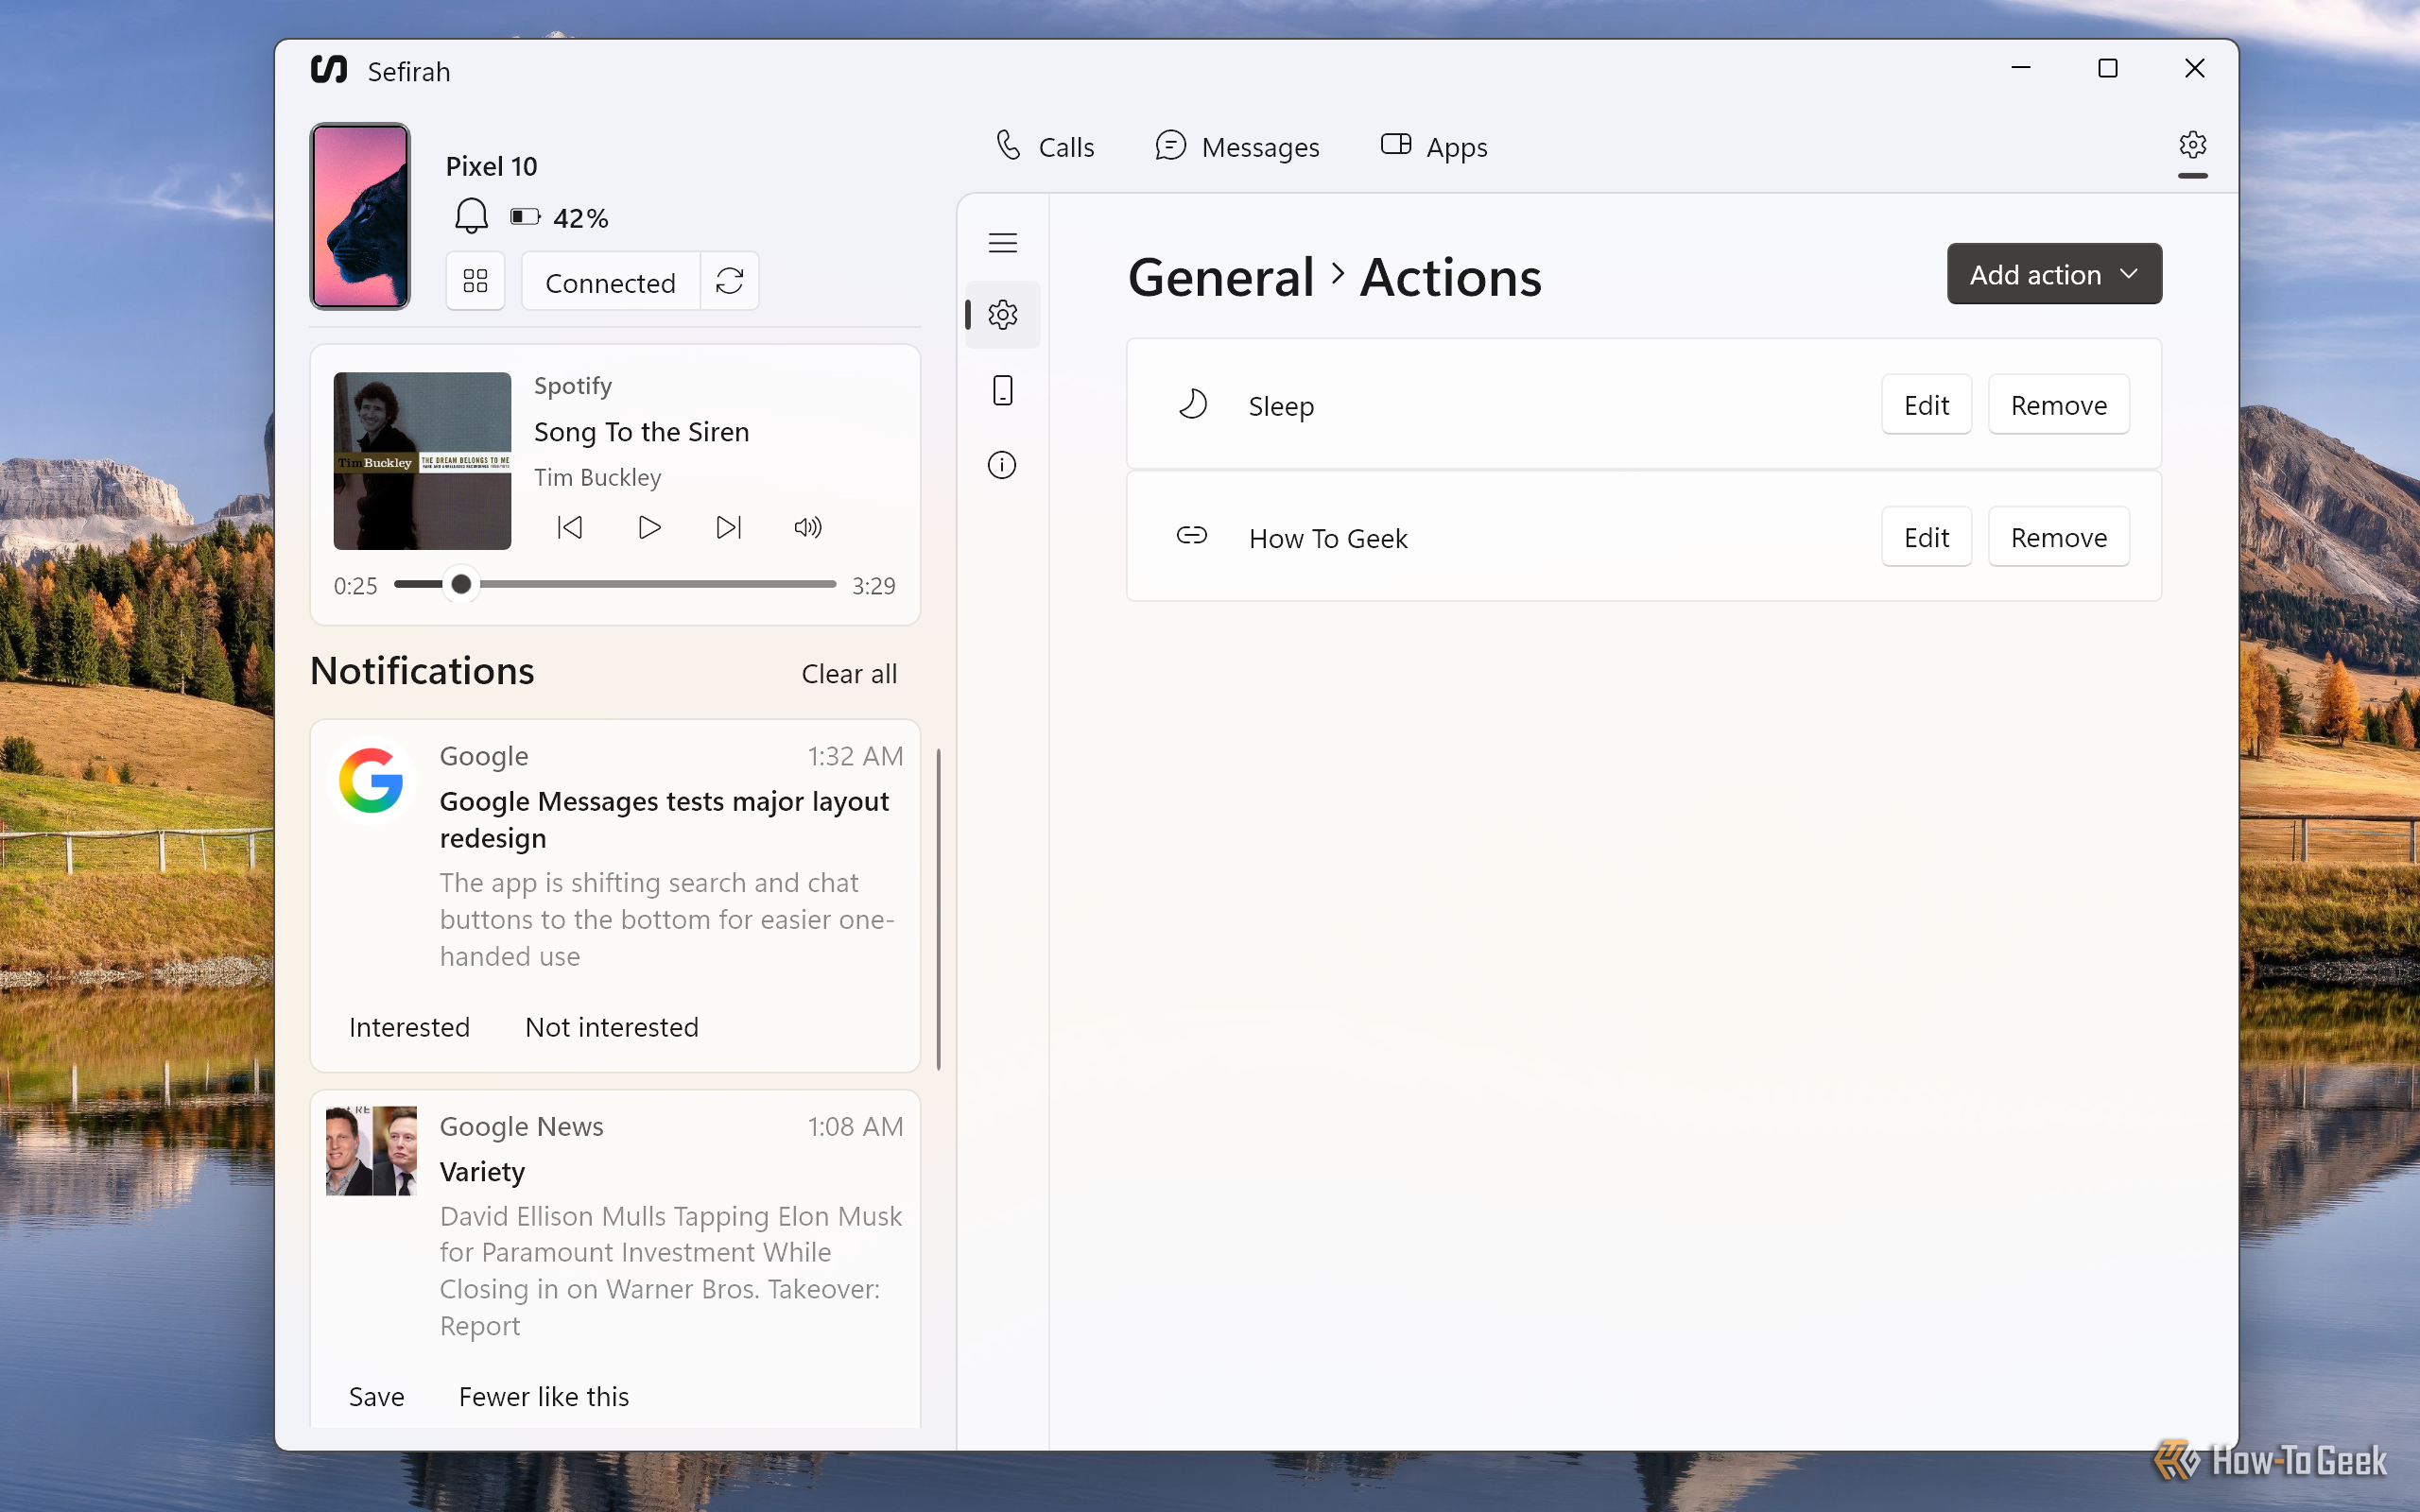Screen dimensions: 2420x1512
Task: Clear all notifications
Action: pyautogui.click(x=849, y=674)
